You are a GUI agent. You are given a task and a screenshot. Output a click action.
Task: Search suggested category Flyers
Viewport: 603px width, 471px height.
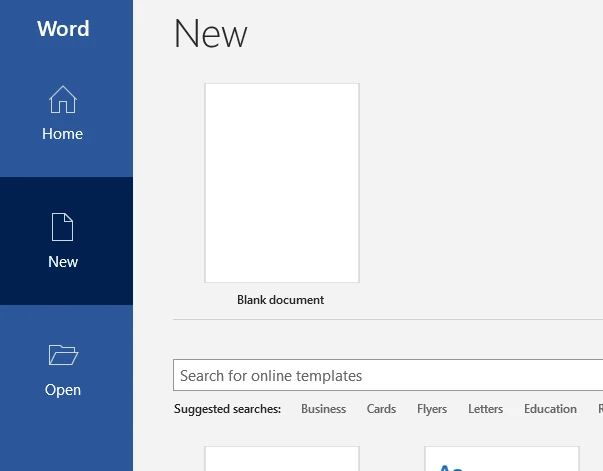[432, 409]
